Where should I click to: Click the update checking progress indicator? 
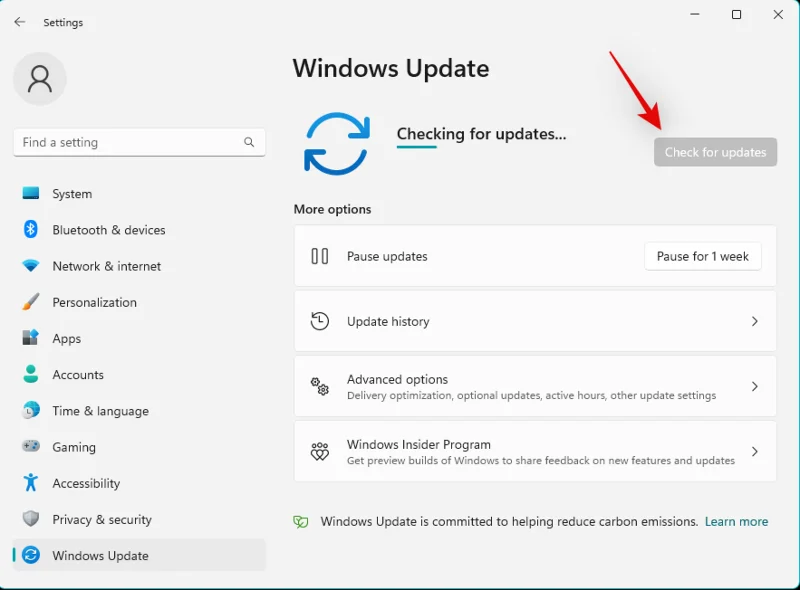tap(416, 146)
